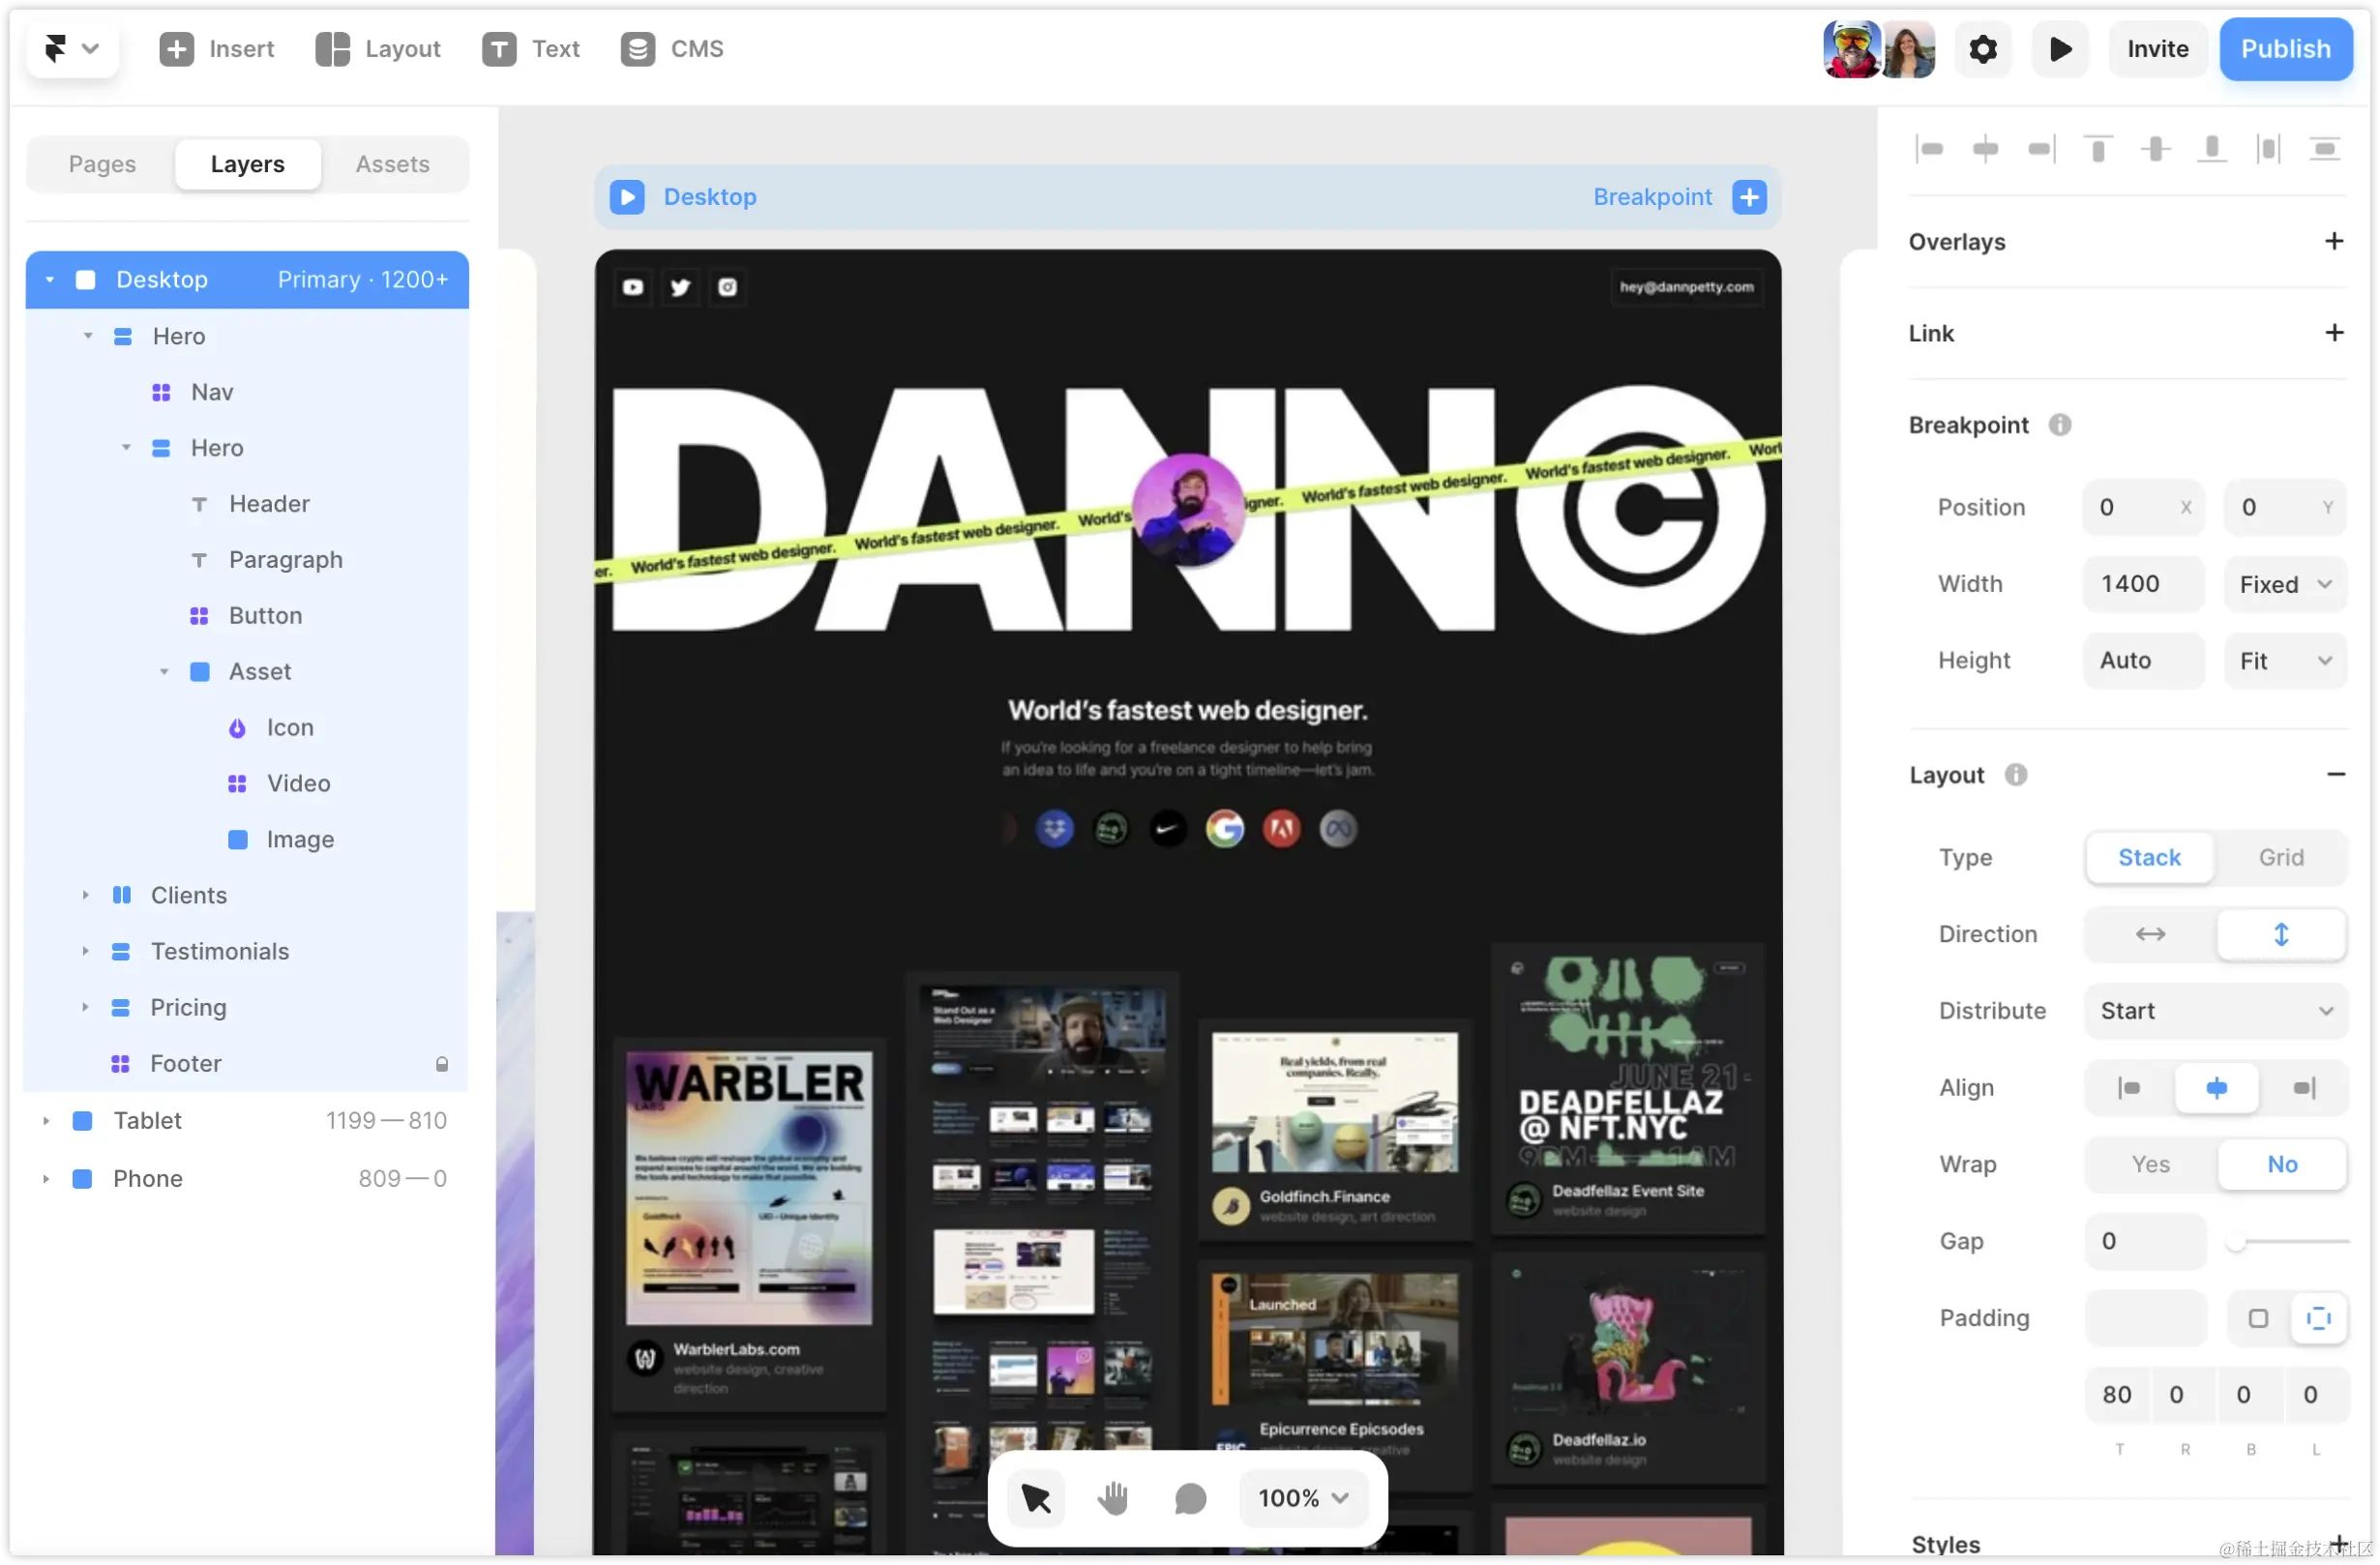
Task: Select the comment bubble tool
Action: [x=1189, y=1498]
